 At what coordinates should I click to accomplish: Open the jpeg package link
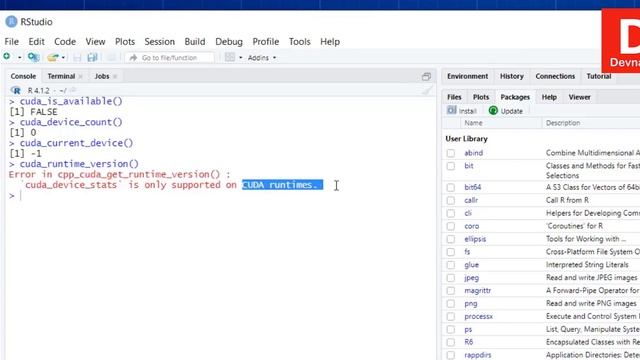[471, 278]
